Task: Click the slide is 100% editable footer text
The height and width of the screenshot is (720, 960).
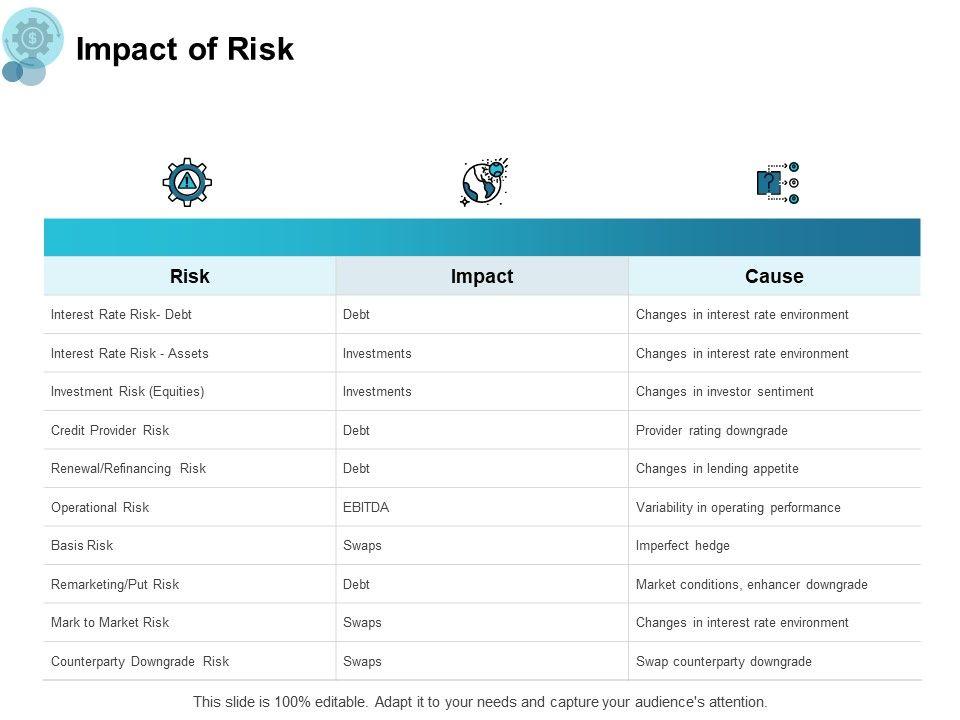Action: coord(480,702)
